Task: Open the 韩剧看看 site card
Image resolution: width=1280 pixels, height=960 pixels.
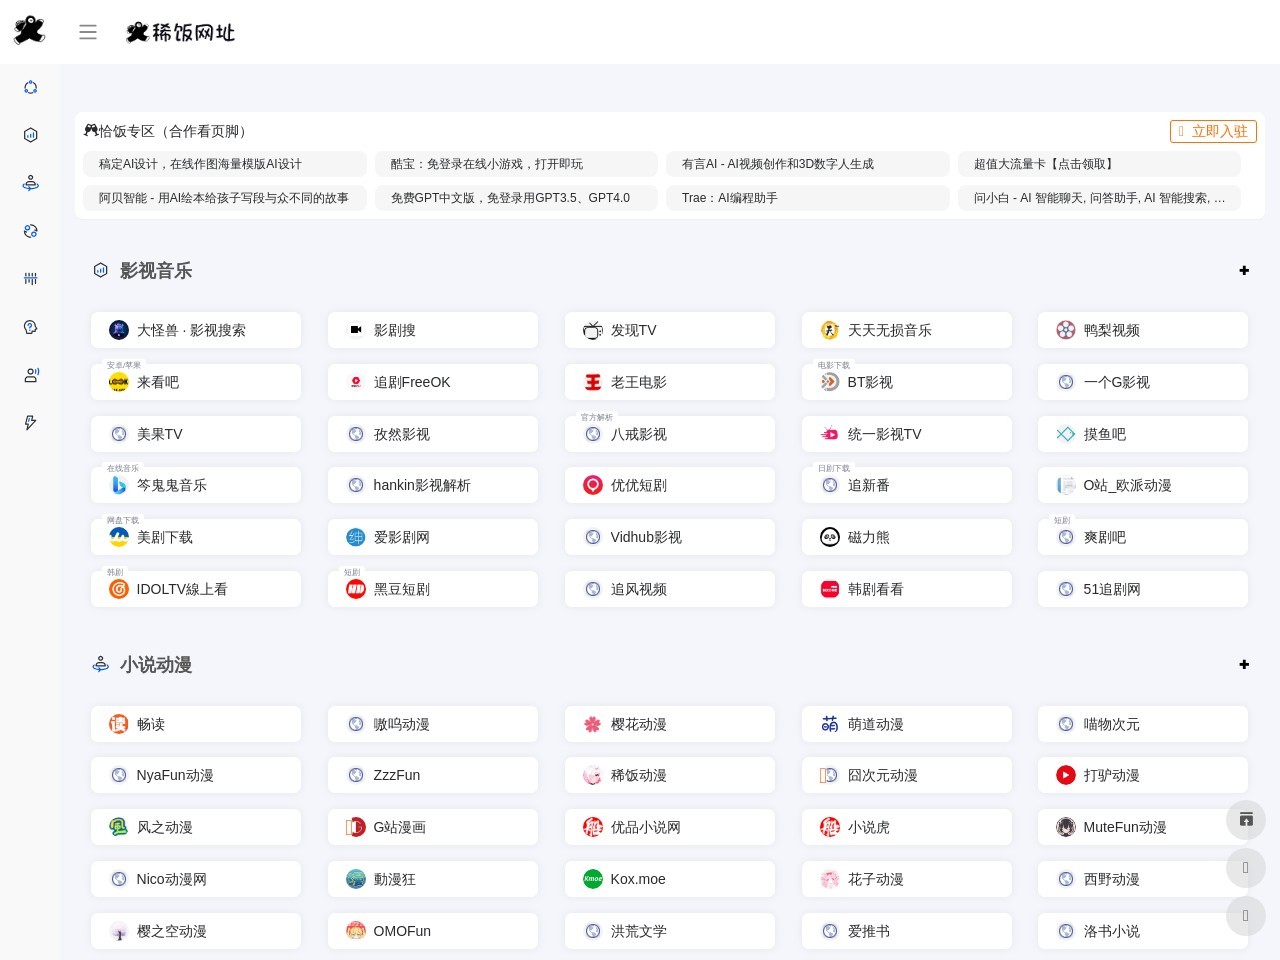Action: click(x=907, y=589)
